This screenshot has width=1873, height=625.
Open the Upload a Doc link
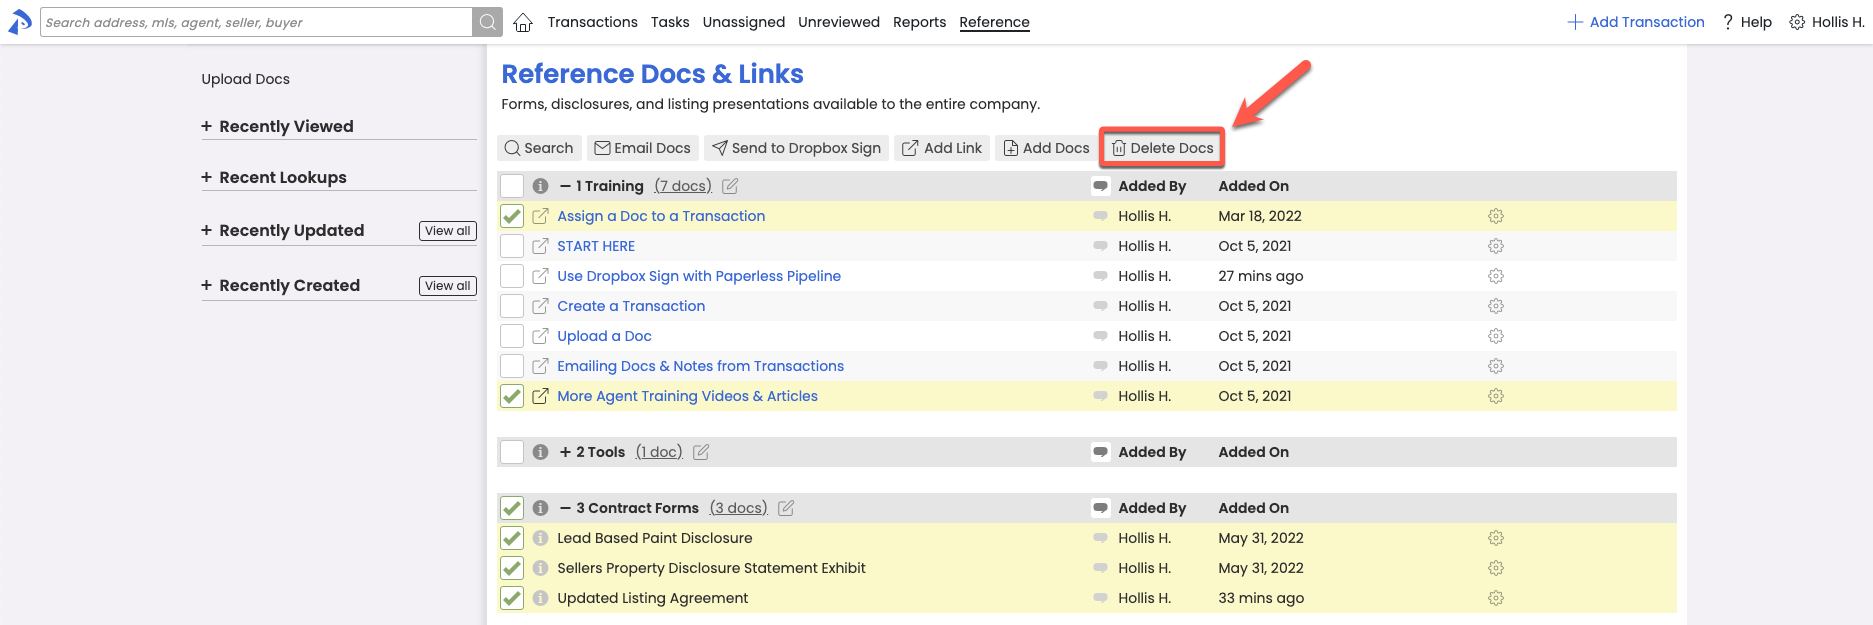(x=604, y=336)
